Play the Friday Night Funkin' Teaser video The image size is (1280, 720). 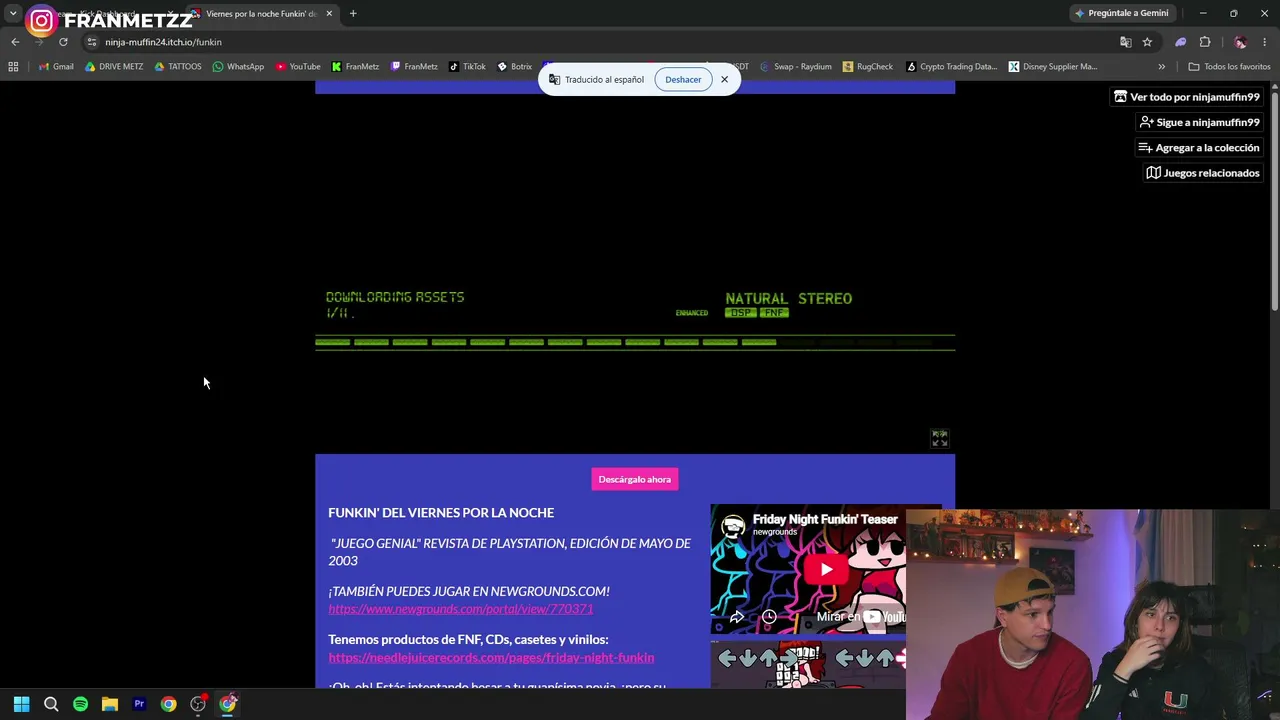825,570
